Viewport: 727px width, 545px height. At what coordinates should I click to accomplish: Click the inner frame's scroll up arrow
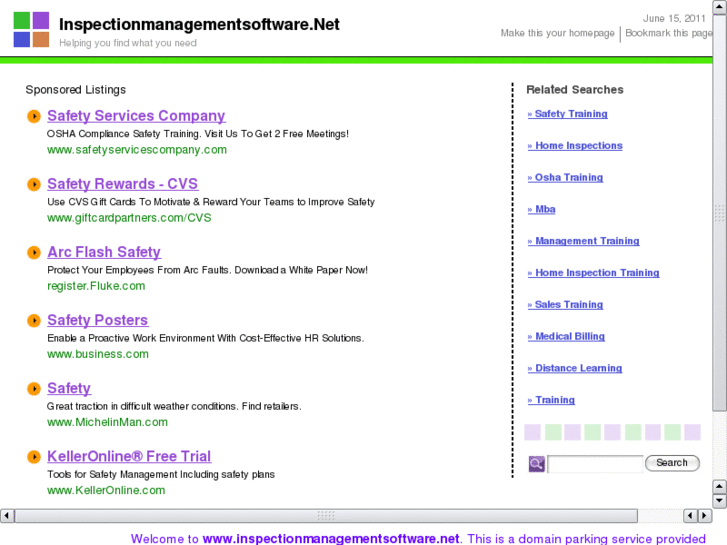point(719,487)
